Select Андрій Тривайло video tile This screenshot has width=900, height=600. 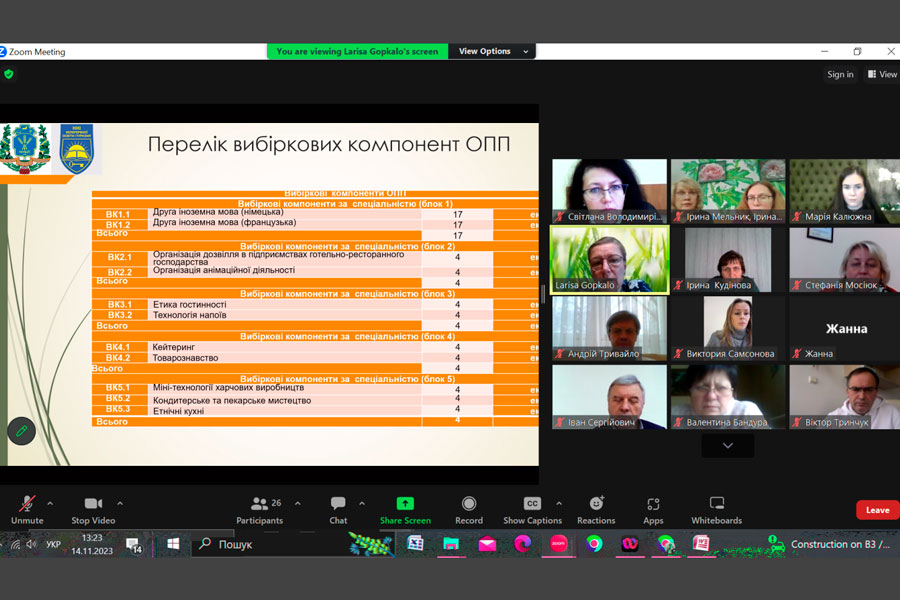(610, 328)
